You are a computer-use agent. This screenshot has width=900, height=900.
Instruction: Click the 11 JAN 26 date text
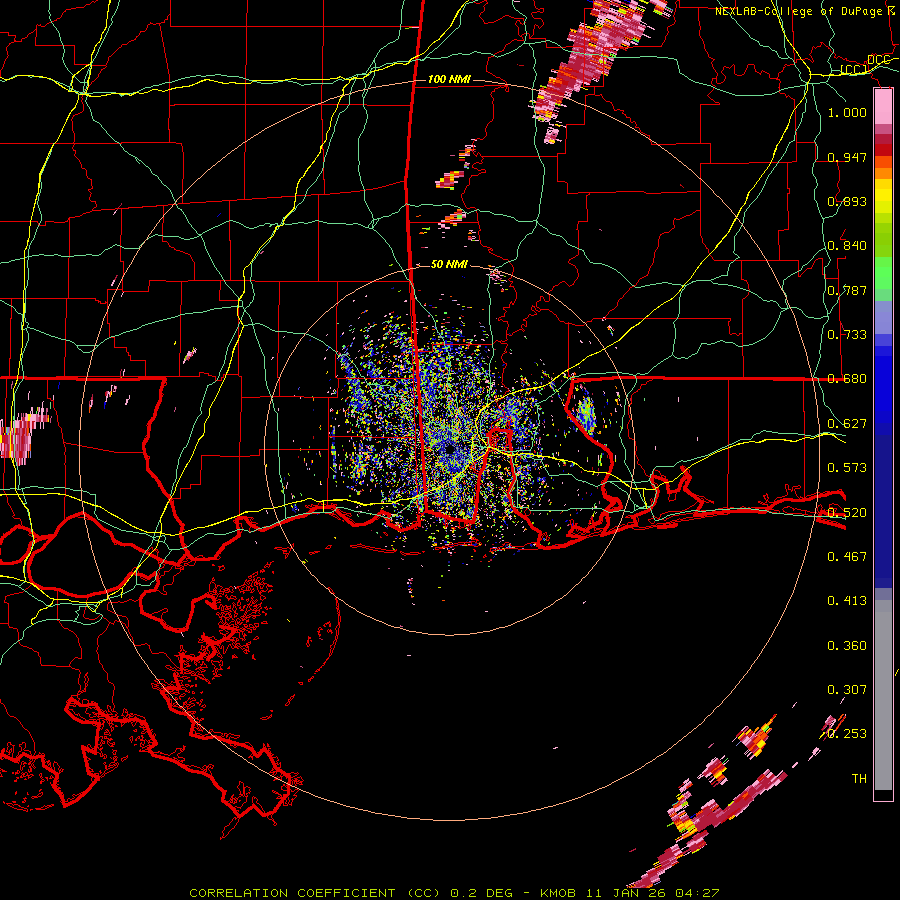tap(627, 893)
